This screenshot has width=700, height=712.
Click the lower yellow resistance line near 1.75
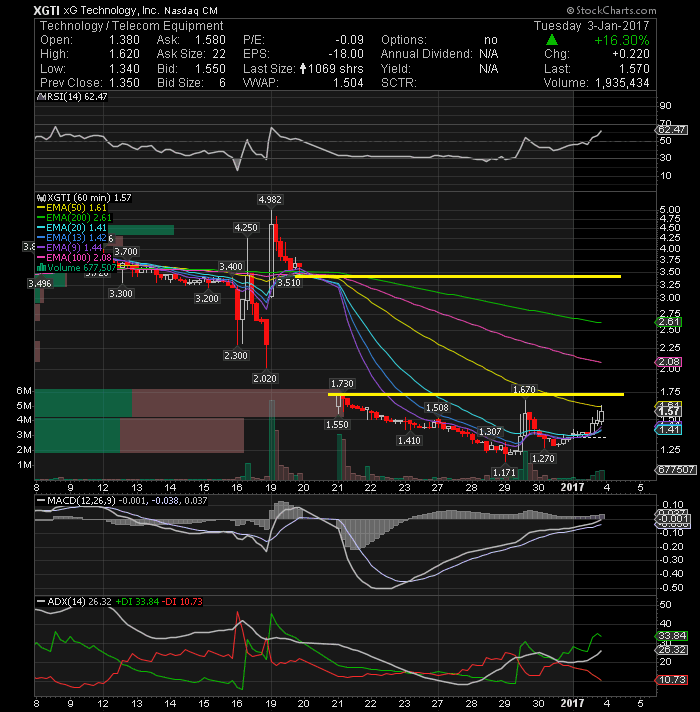tap(475, 394)
